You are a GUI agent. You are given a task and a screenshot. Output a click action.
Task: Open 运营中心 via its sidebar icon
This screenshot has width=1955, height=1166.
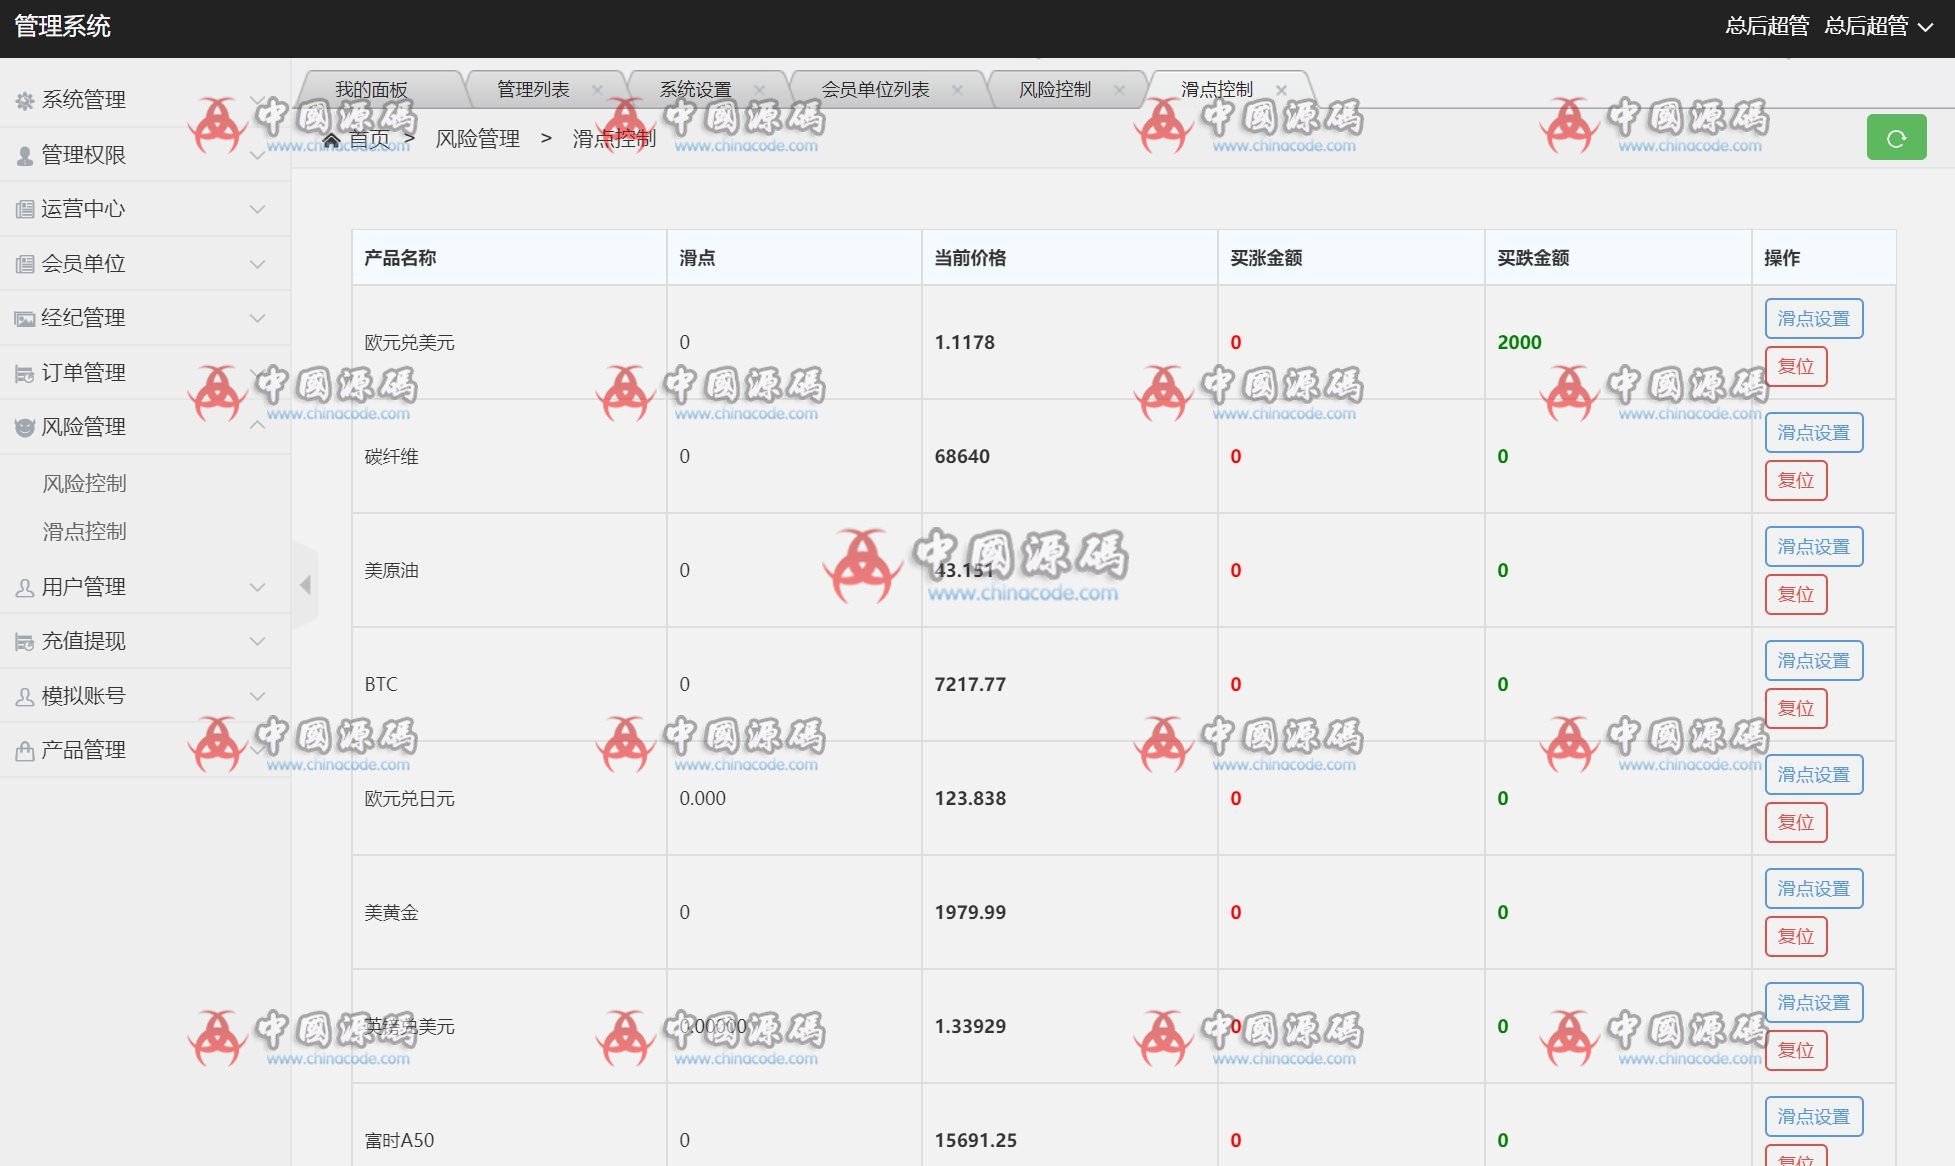(x=22, y=209)
